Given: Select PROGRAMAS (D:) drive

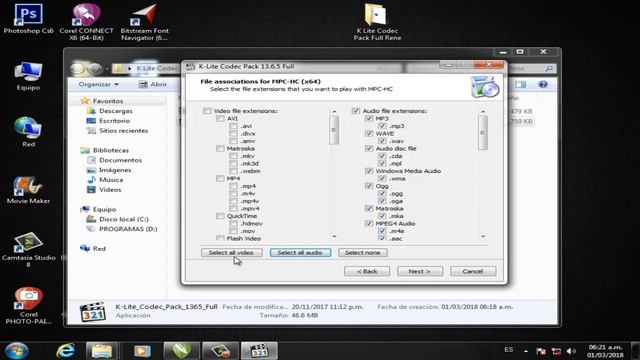Looking at the screenshot, I should [x=128, y=229].
